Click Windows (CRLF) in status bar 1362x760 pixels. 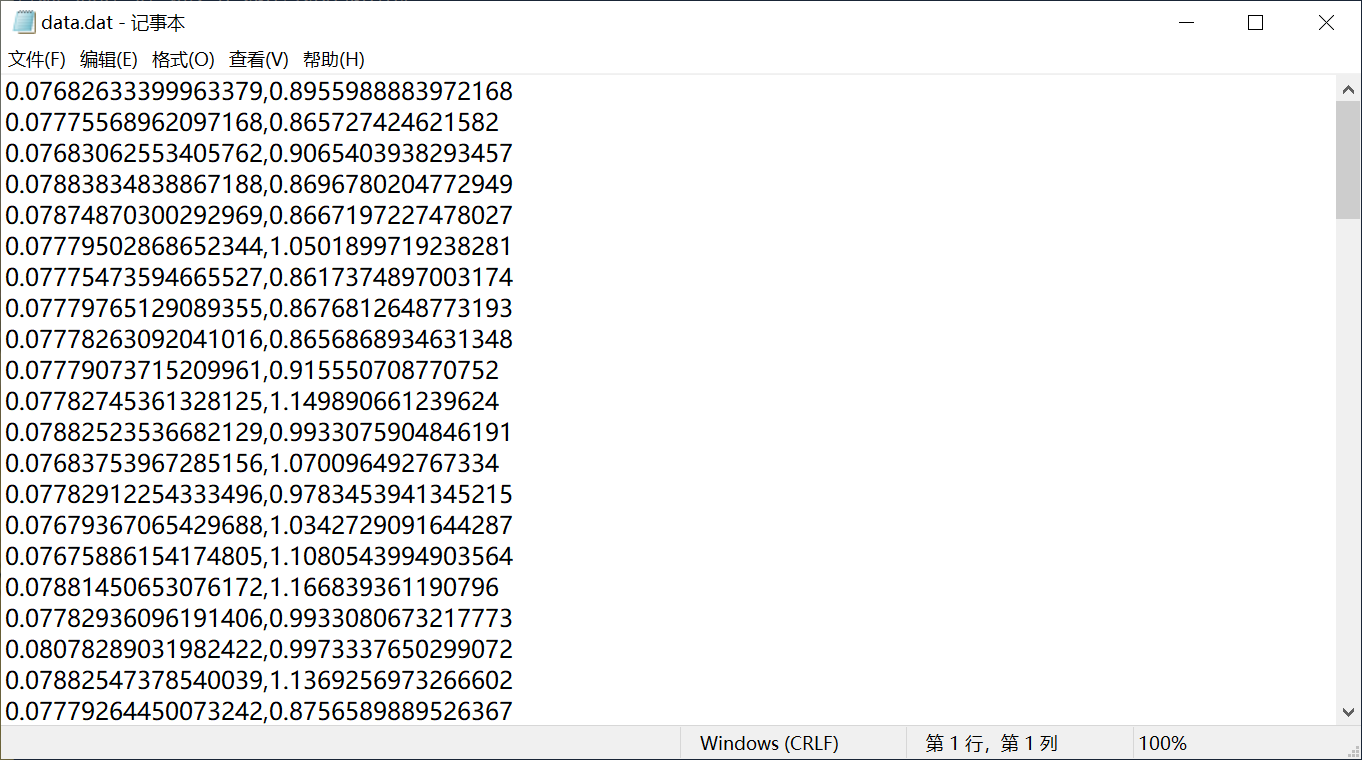(769, 744)
